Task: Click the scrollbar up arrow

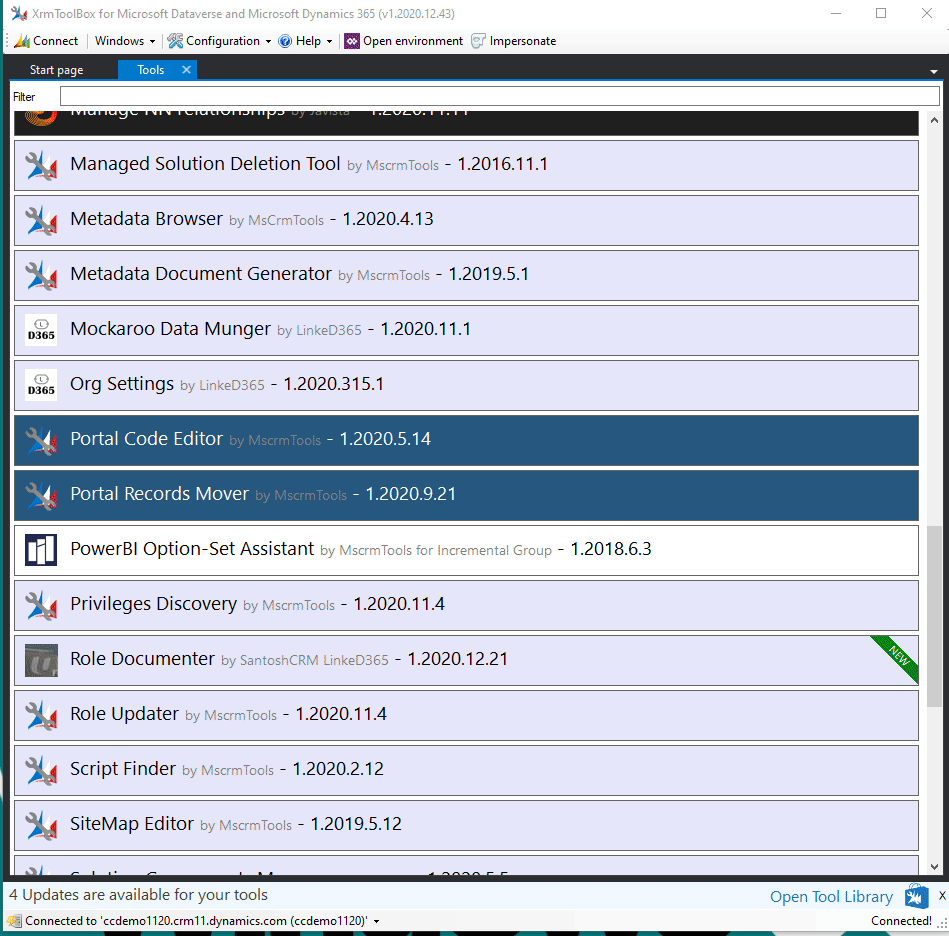Action: (x=934, y=120)
